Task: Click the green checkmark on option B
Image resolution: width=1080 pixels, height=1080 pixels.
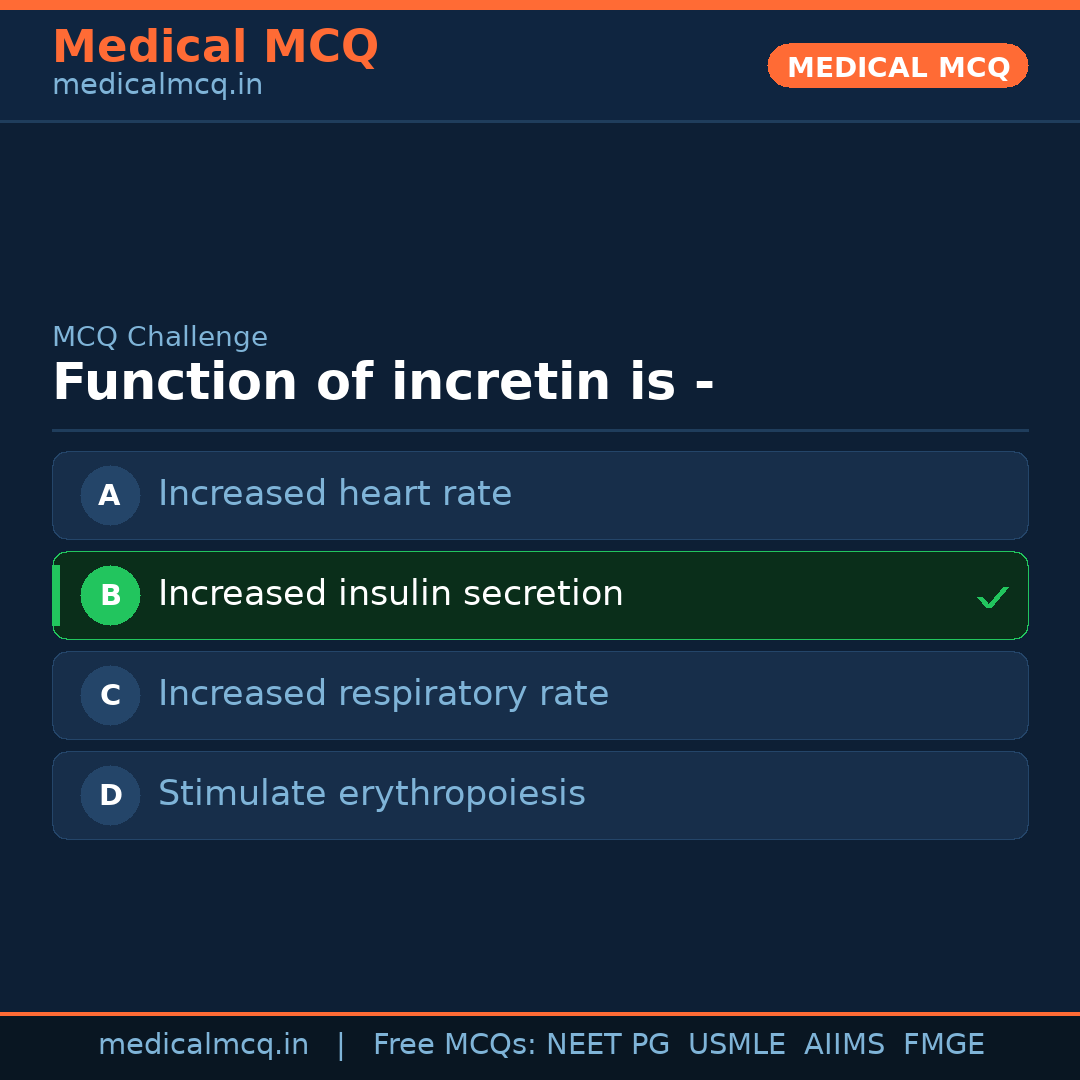Action: click(x=992, y=597)
